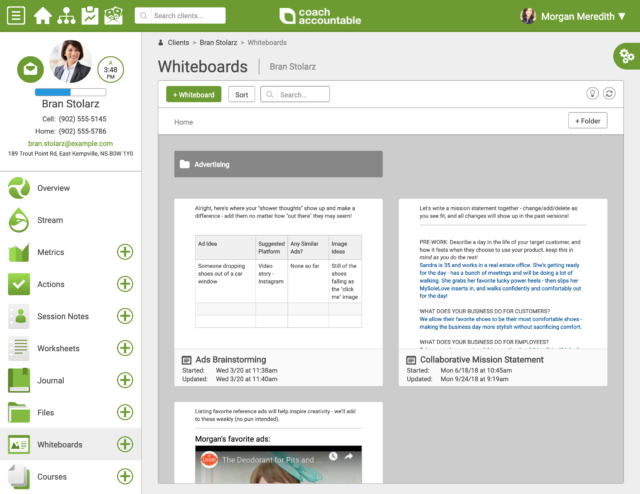
Task: Click the + Whiteboard button
Action: point(193,94)
